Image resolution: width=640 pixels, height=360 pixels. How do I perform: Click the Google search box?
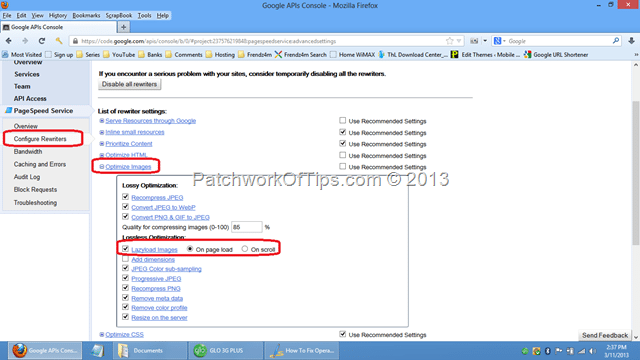558,41
